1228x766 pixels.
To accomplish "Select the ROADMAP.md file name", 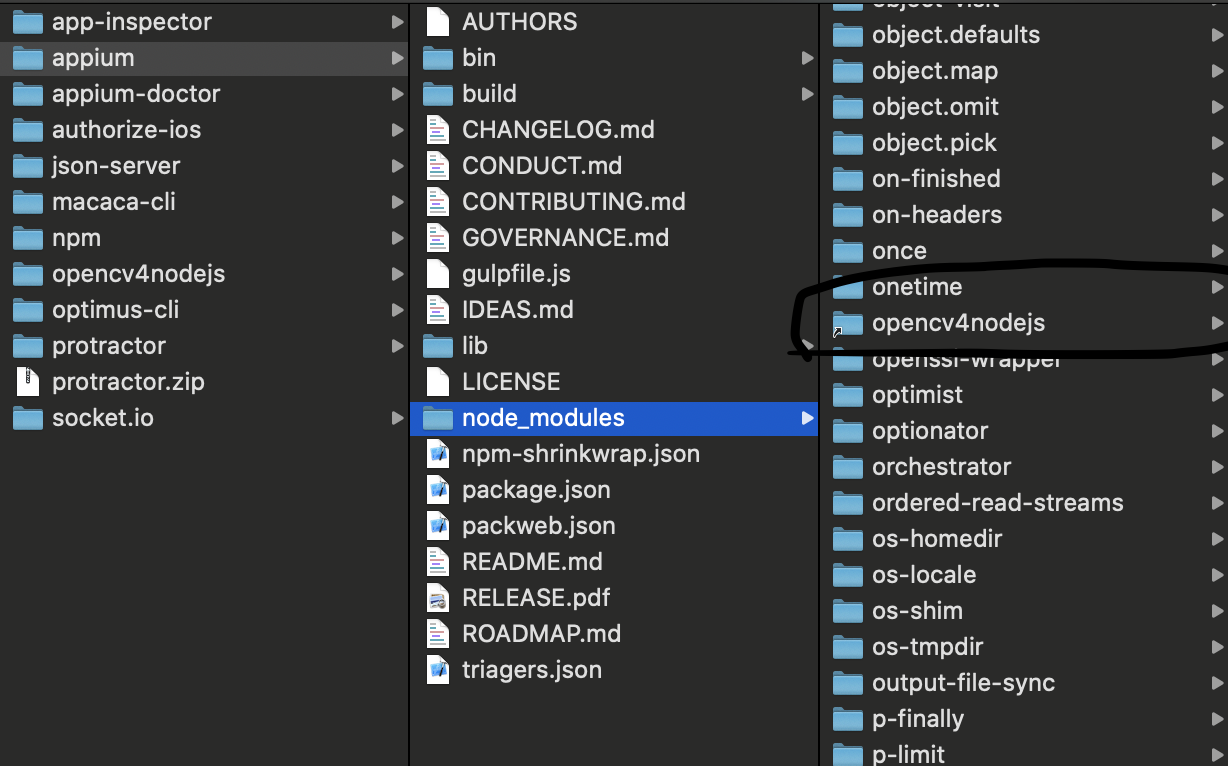I will click(x=541, y=634).
